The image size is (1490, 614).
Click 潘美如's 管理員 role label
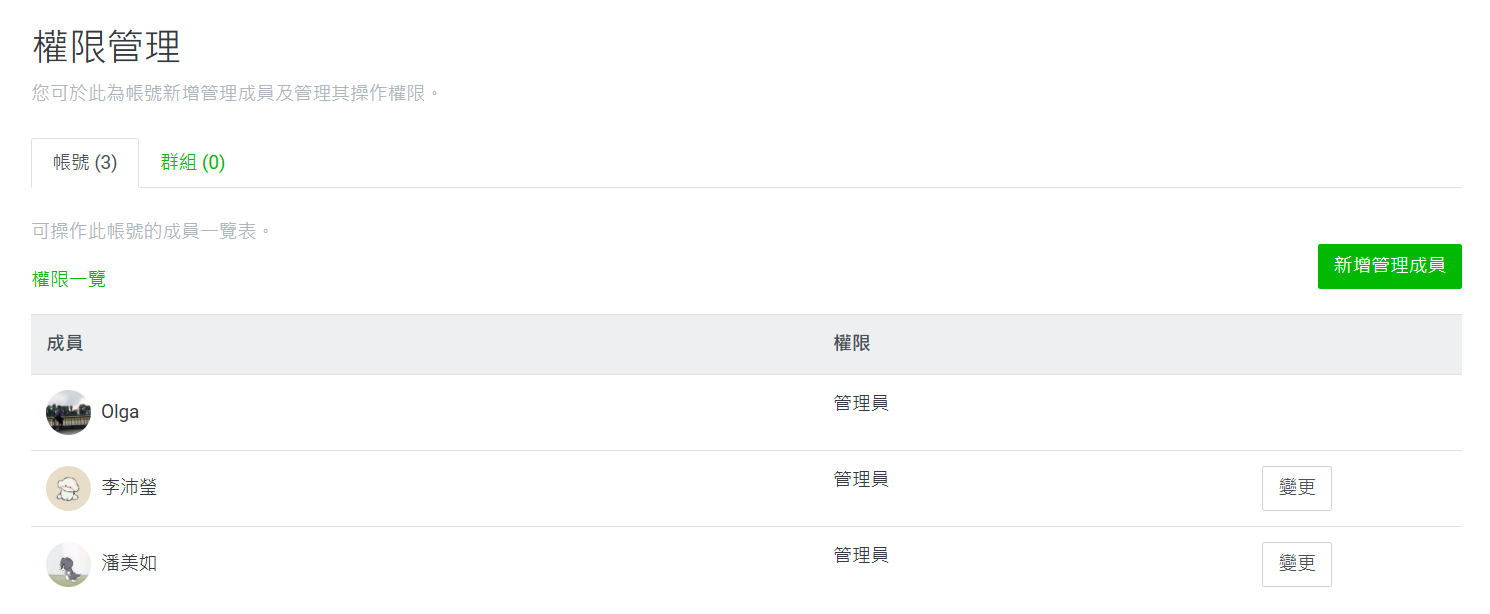pos(861,555)
